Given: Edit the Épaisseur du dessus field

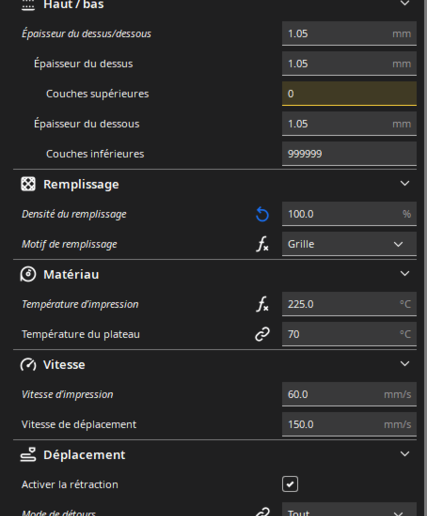Looking at the screenshot, I should click(x=349, y=64).
